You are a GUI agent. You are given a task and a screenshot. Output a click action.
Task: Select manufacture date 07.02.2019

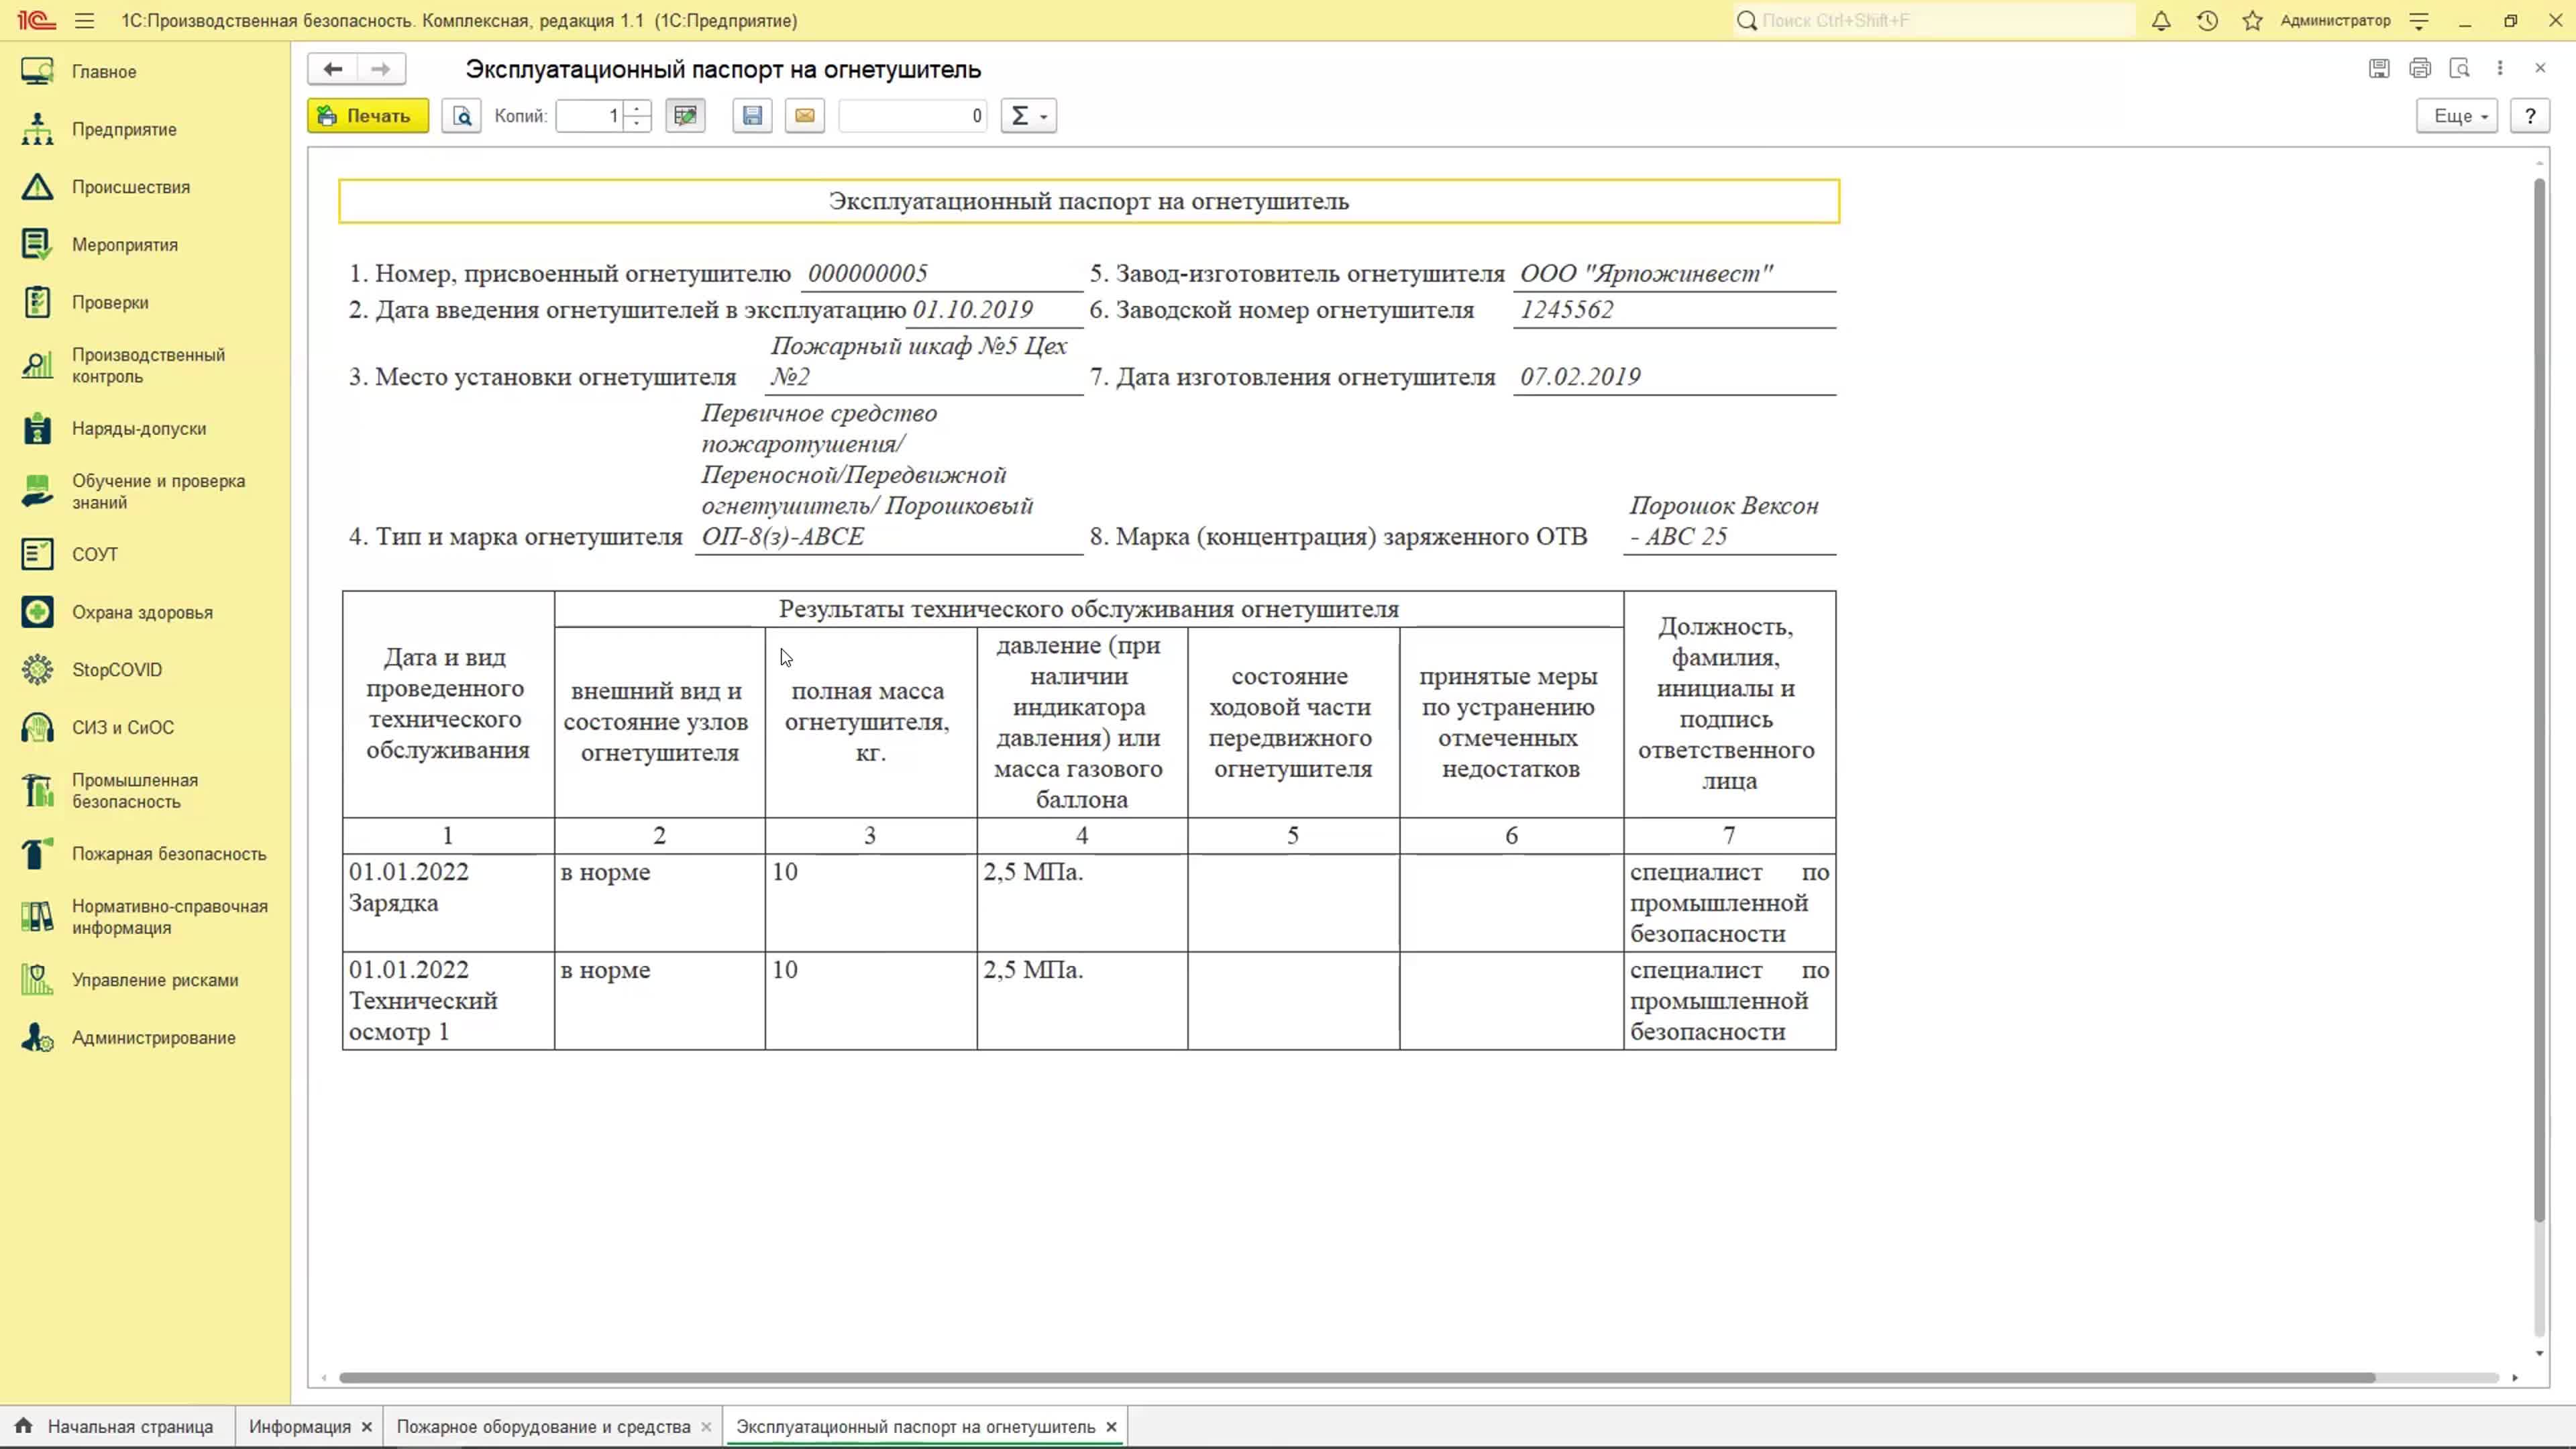coord(1675,377)
